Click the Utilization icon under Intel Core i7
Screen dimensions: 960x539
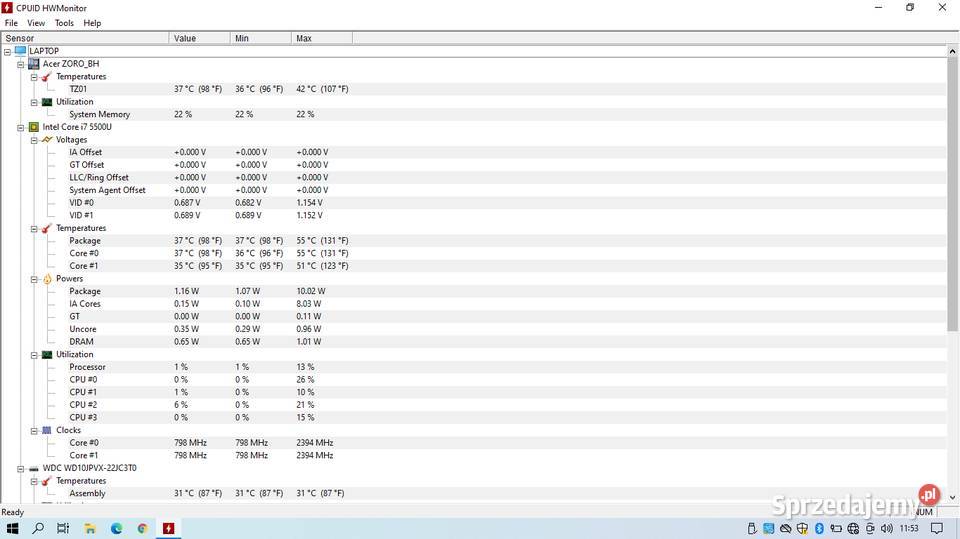tap(47, 355)
